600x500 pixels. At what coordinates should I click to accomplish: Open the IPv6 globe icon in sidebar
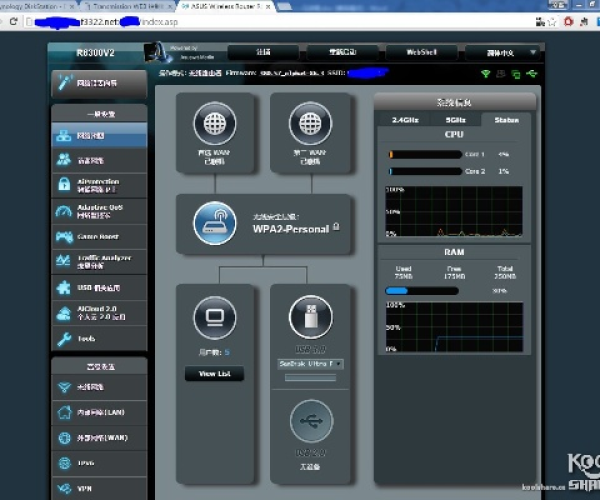coord(64,463)
